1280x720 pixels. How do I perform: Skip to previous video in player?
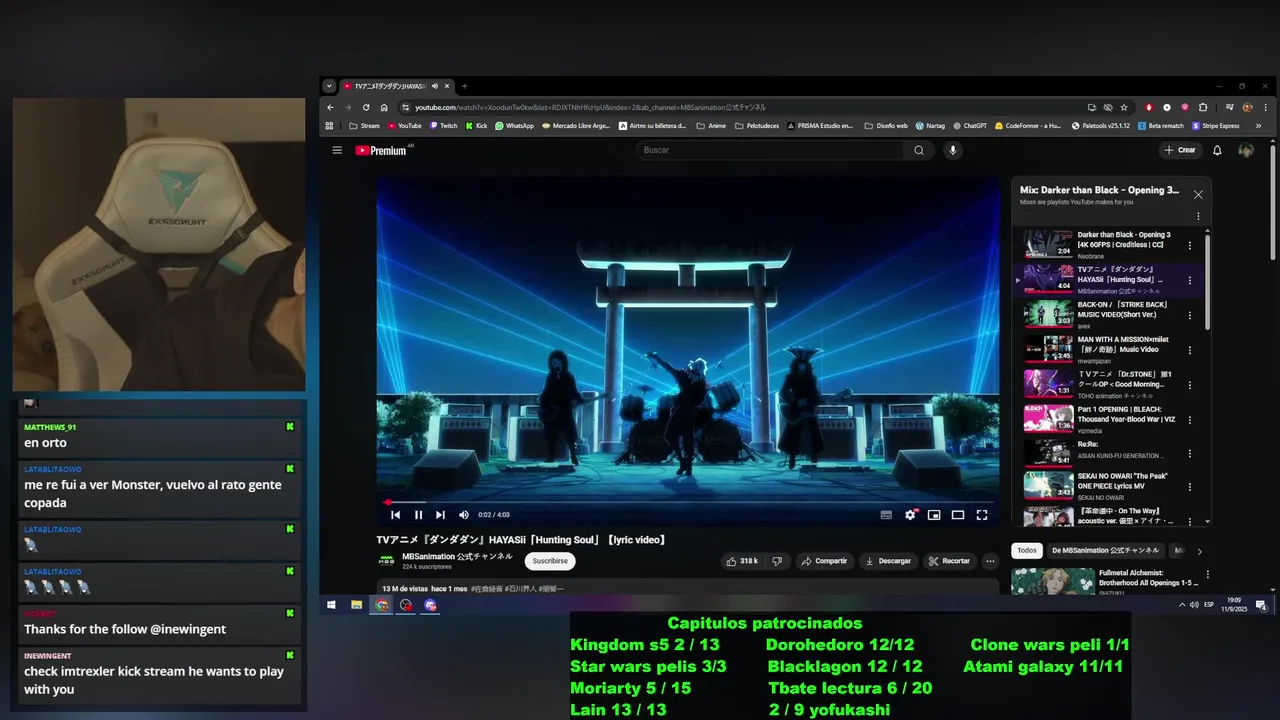point(396,515)
